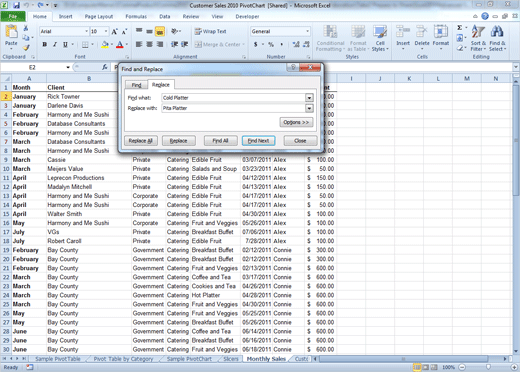
Task: Open Sort & Filter menu
Action: (x=478, y=39)
